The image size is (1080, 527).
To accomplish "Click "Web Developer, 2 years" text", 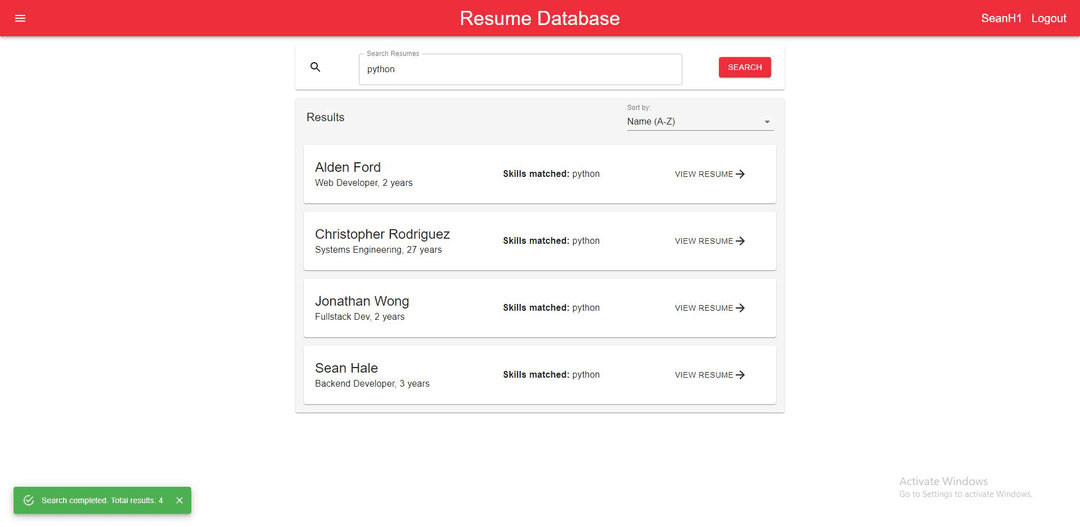I will click(x=364, y=183).
